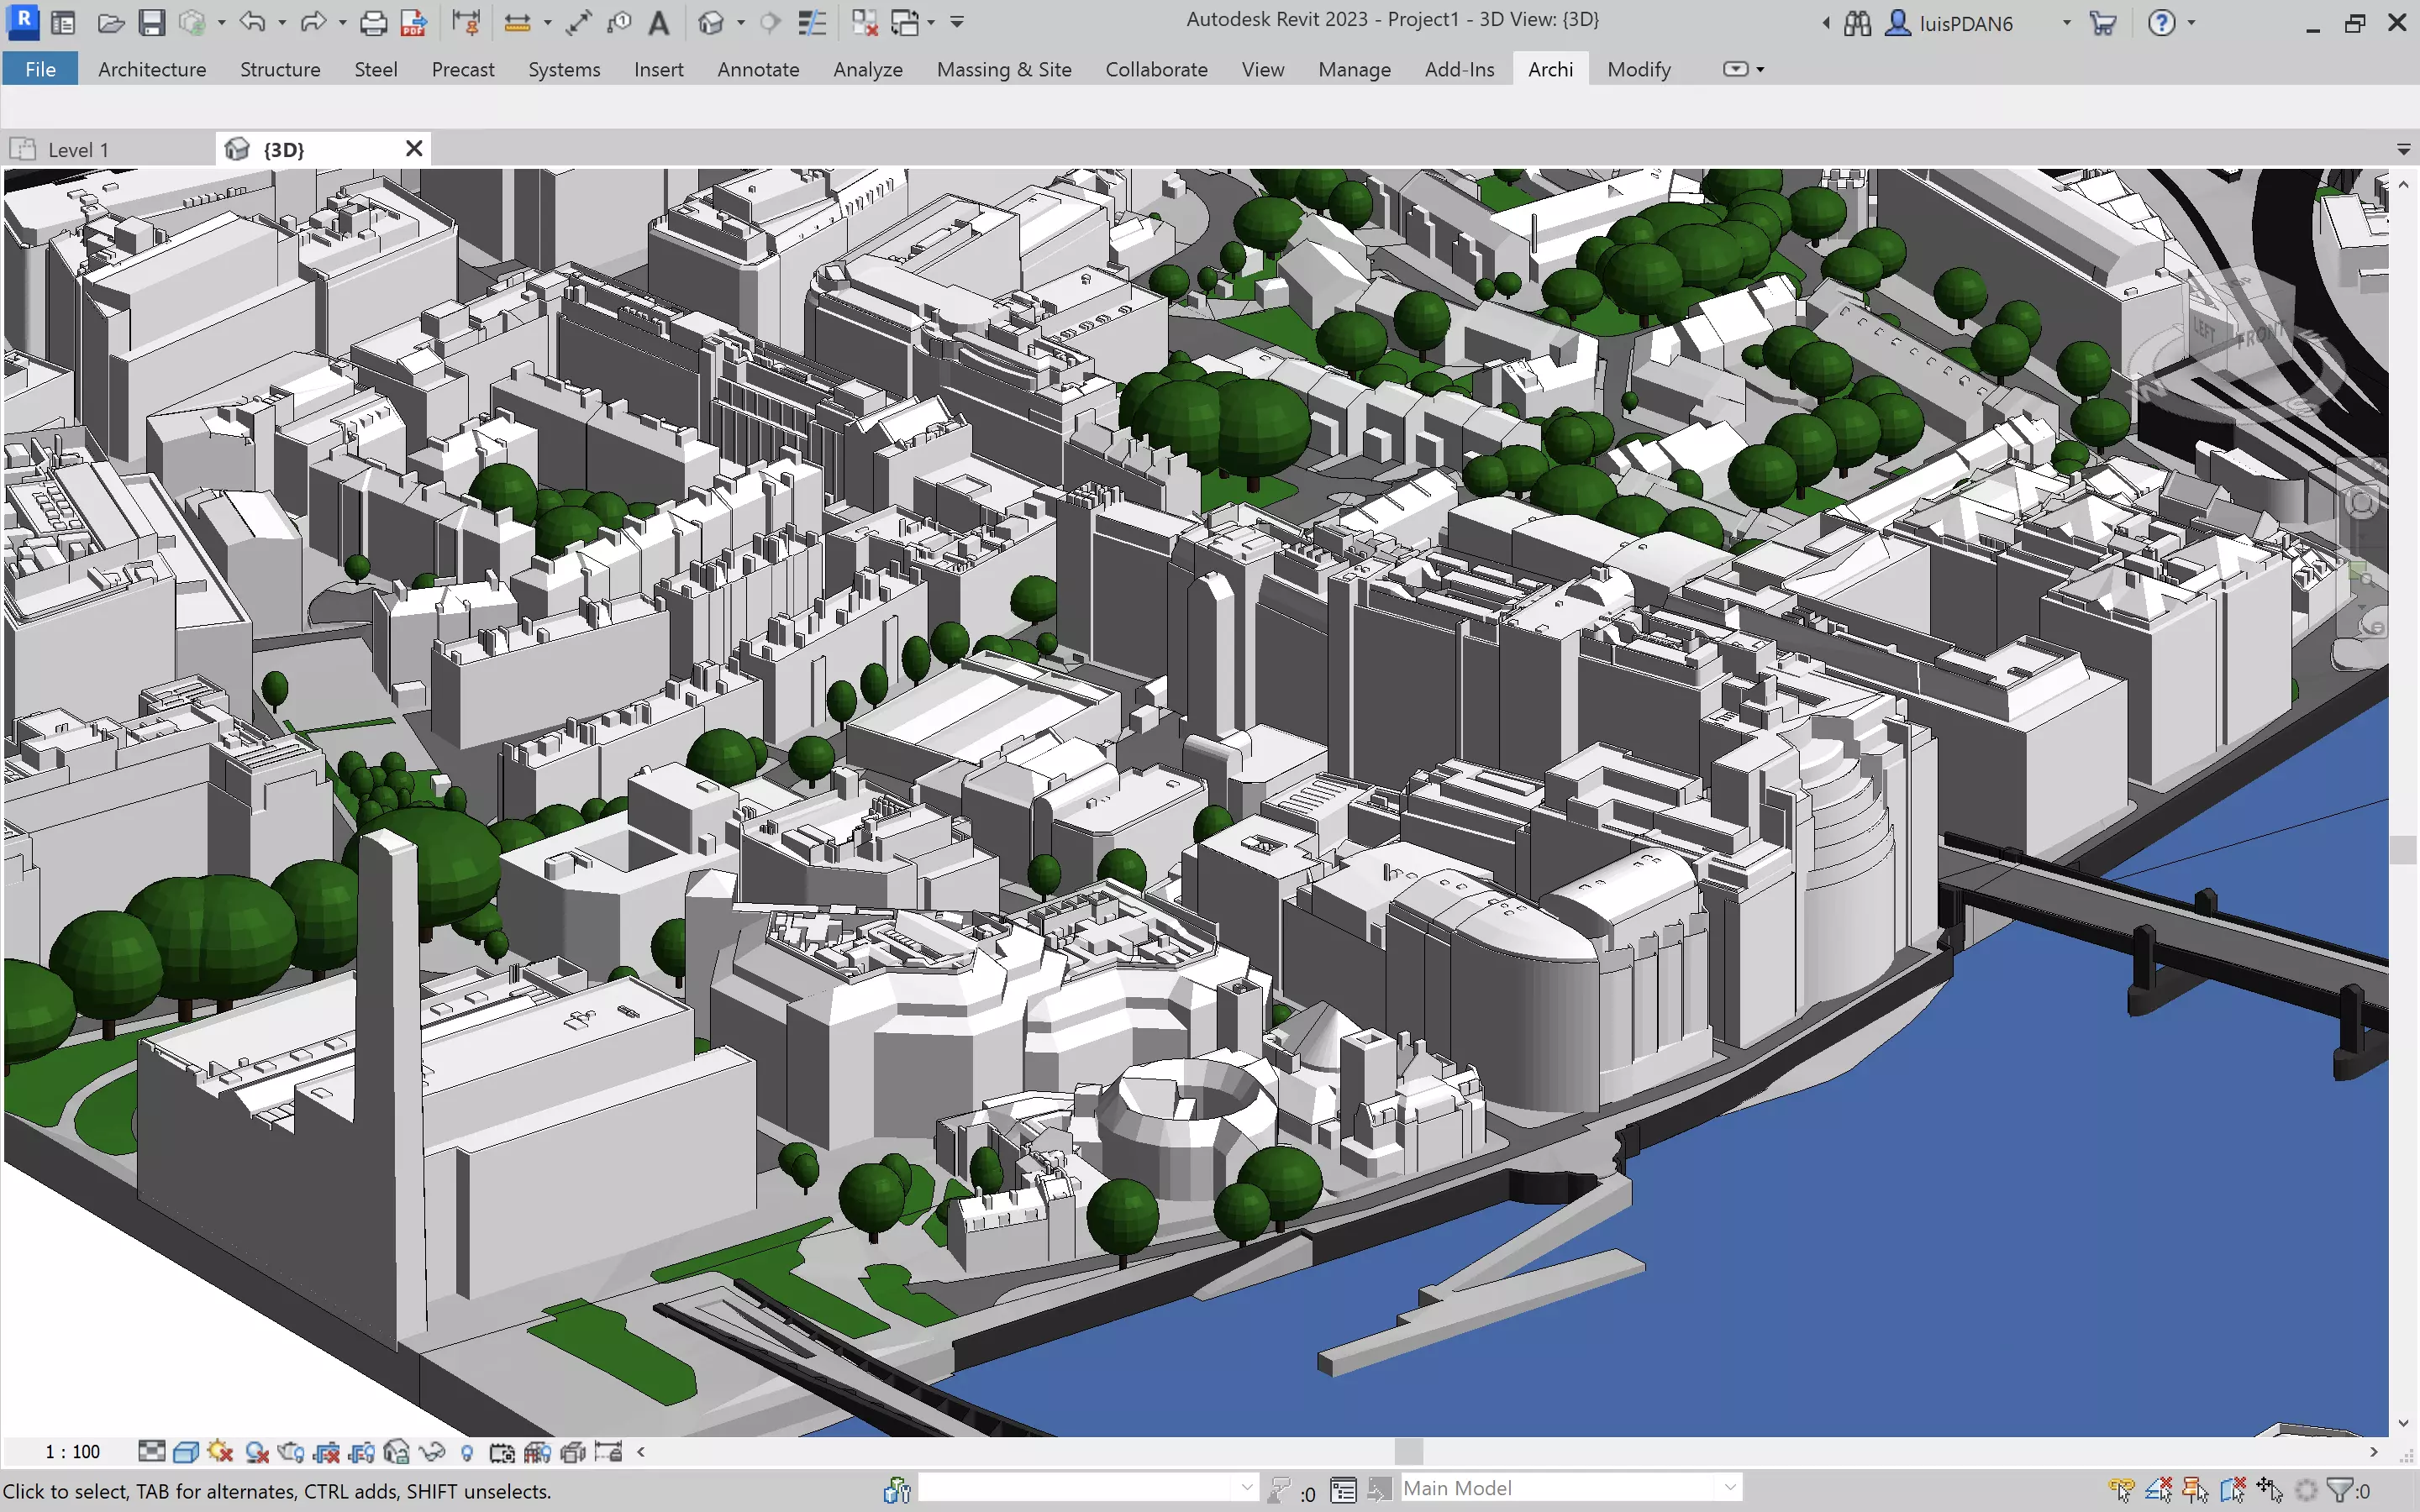
Task: Export the view to PDF
Action: (x=412, y=22)
